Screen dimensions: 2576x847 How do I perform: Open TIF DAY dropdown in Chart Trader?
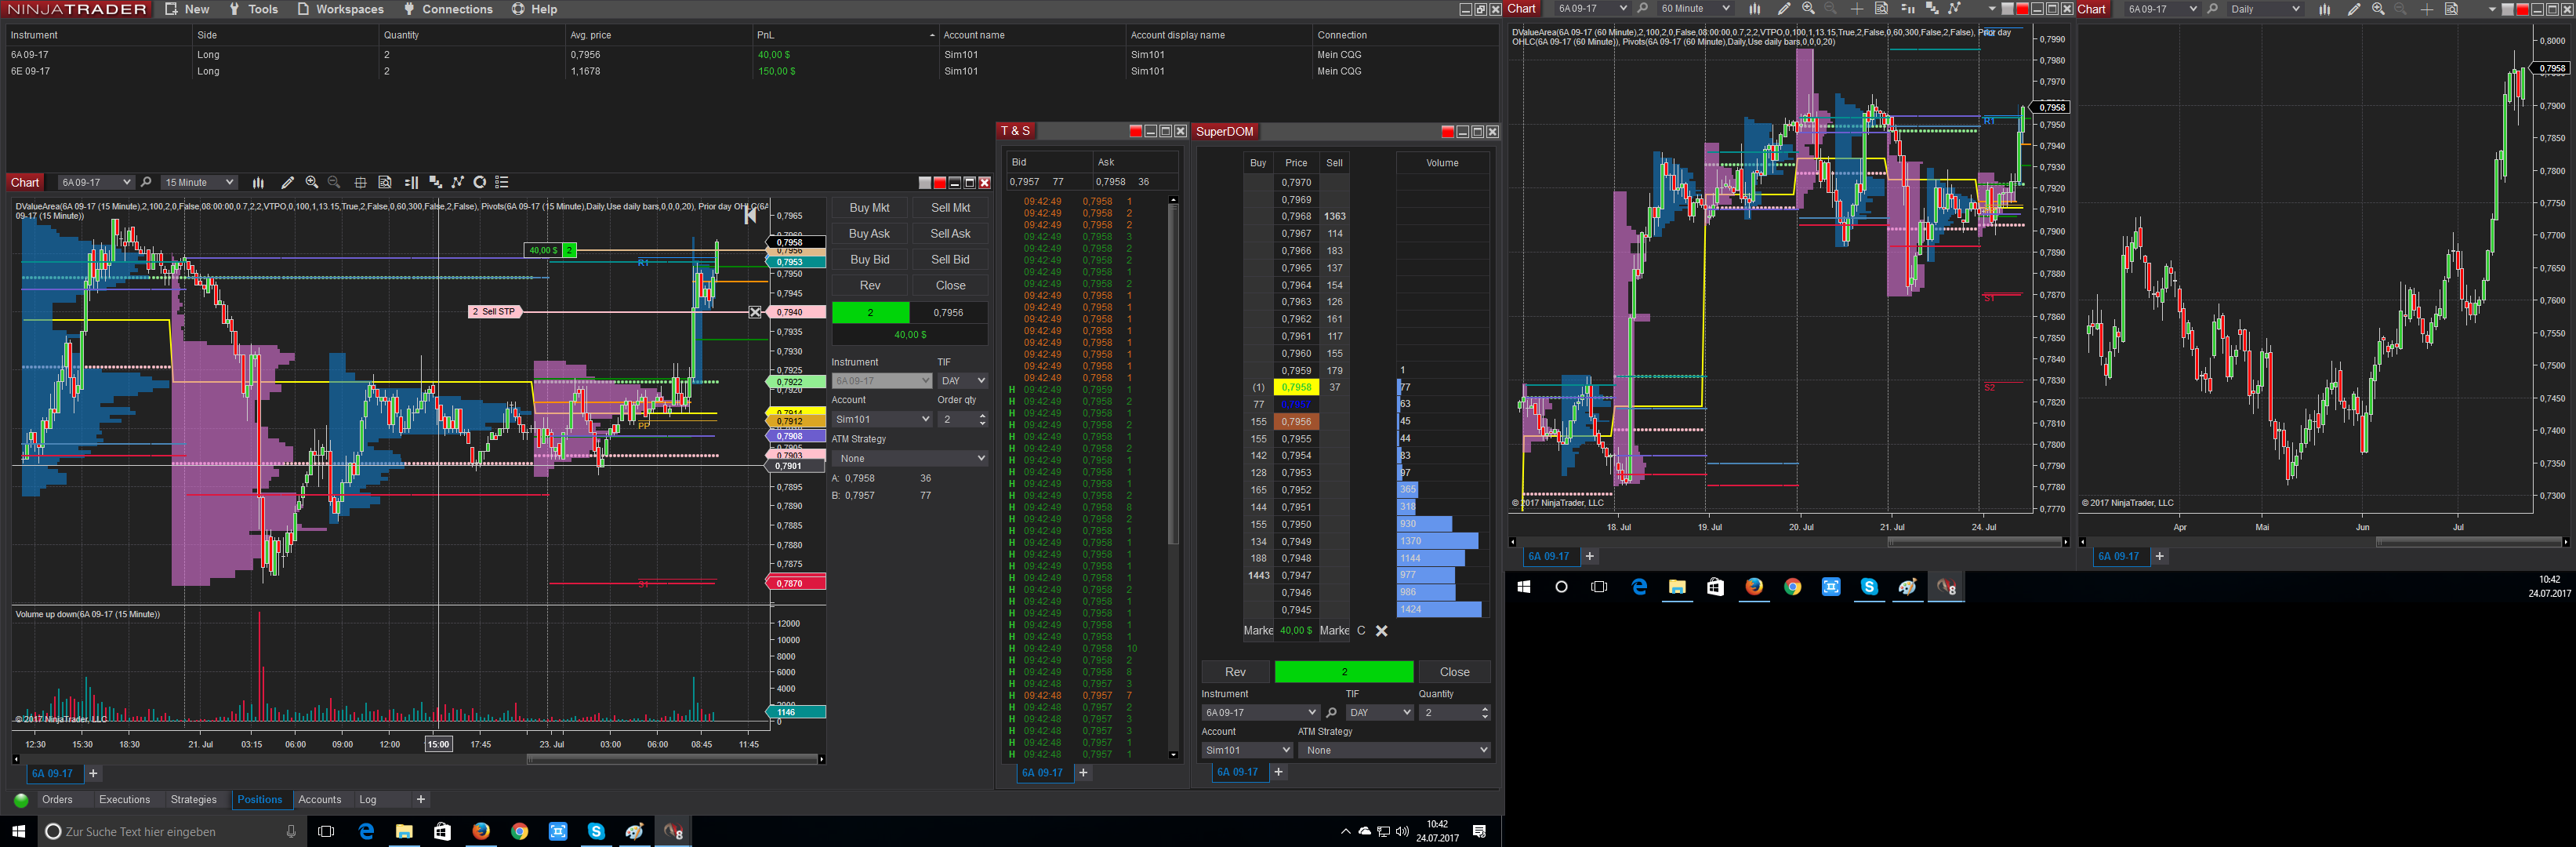point(963,381)
